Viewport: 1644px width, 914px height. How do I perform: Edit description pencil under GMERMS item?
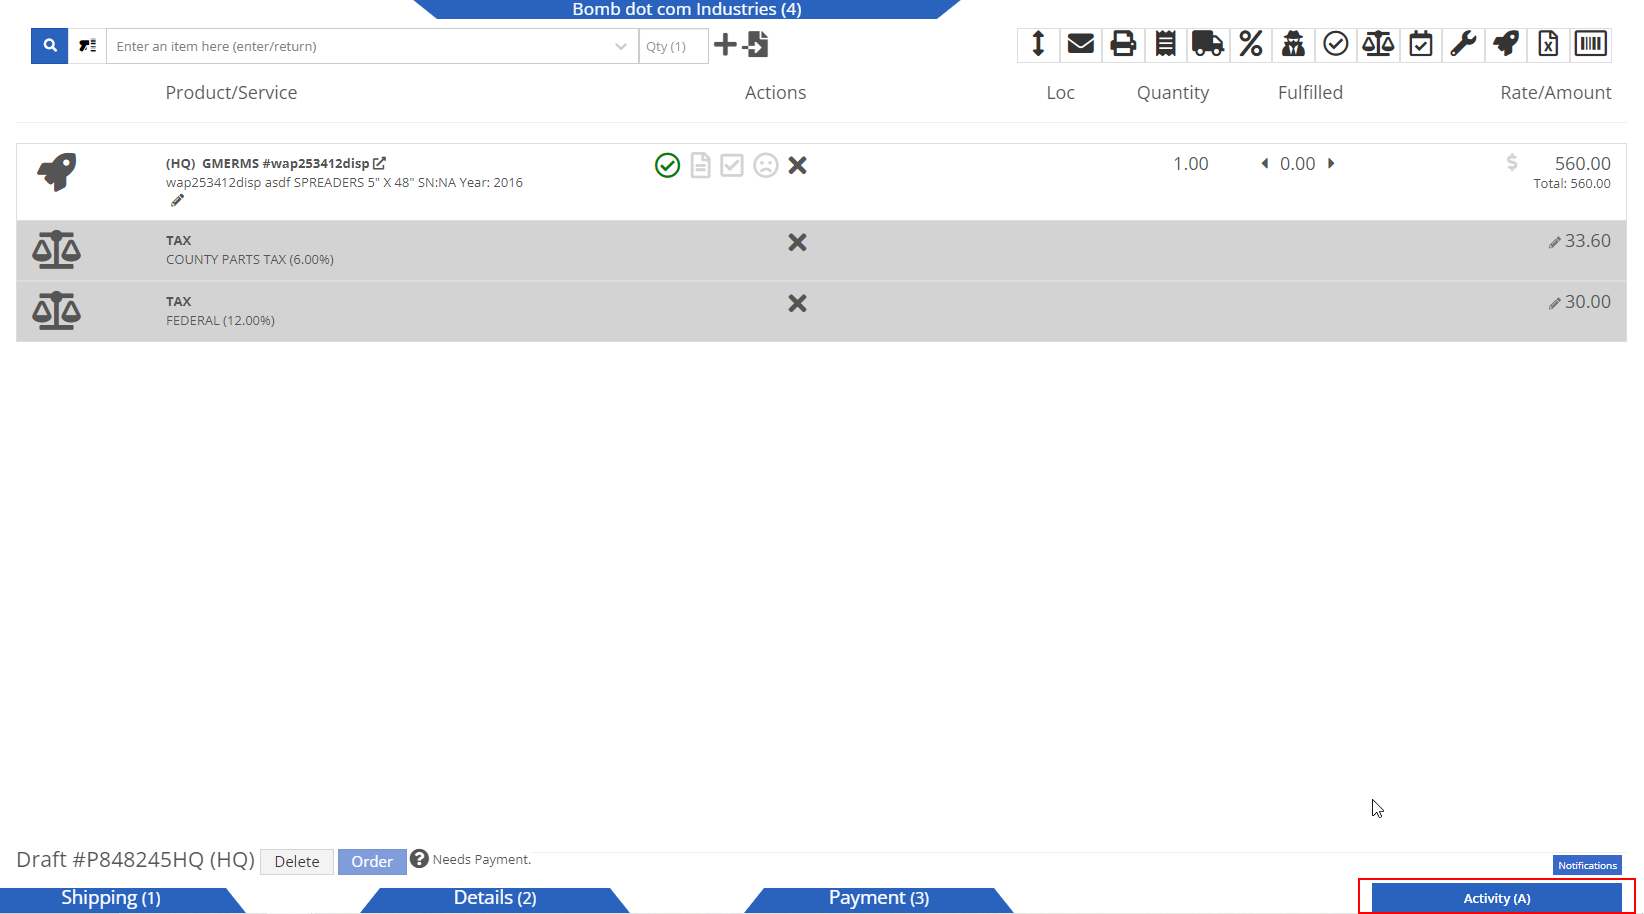coord(177,200)
